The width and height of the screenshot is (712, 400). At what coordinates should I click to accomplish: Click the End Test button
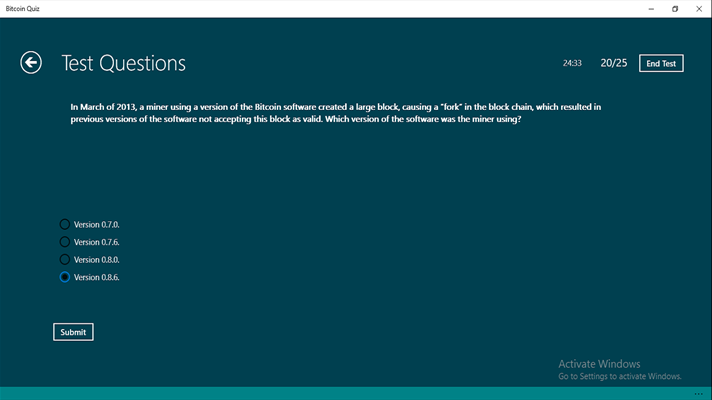click(x=661, y=63)
